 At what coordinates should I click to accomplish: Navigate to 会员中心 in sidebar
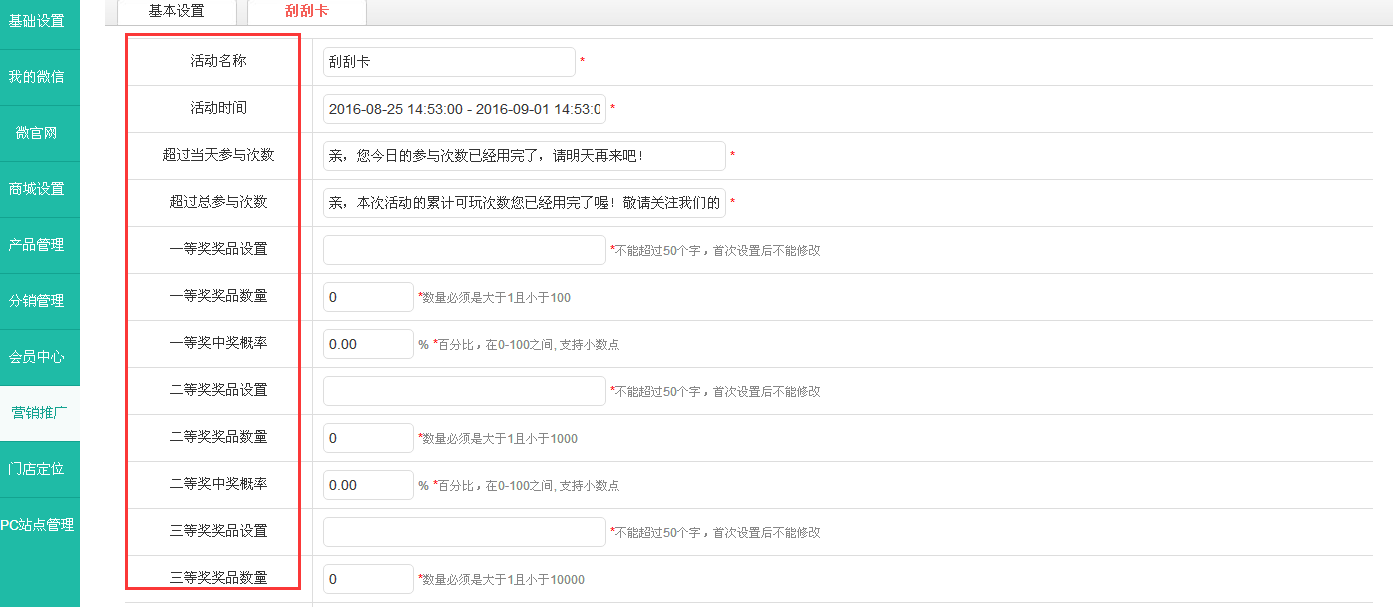click(38, 357)
